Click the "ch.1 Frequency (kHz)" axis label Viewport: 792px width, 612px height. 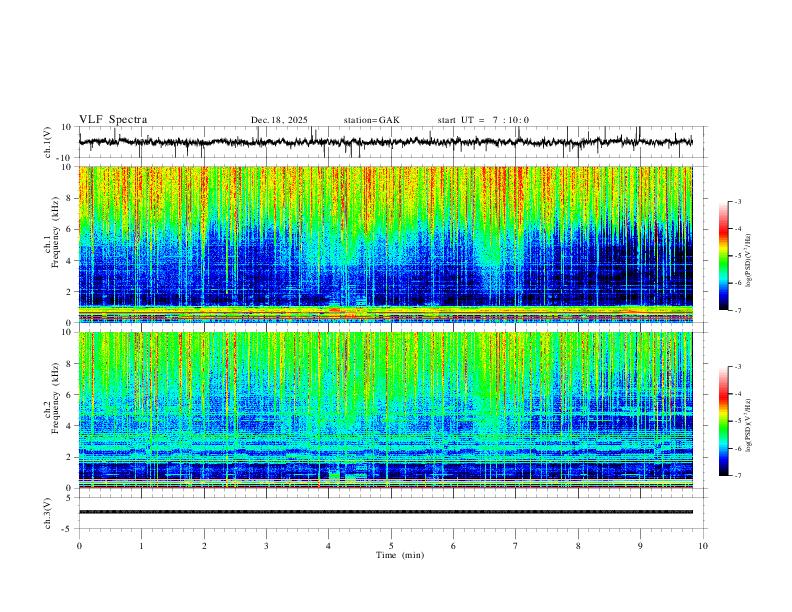point(52,232)
